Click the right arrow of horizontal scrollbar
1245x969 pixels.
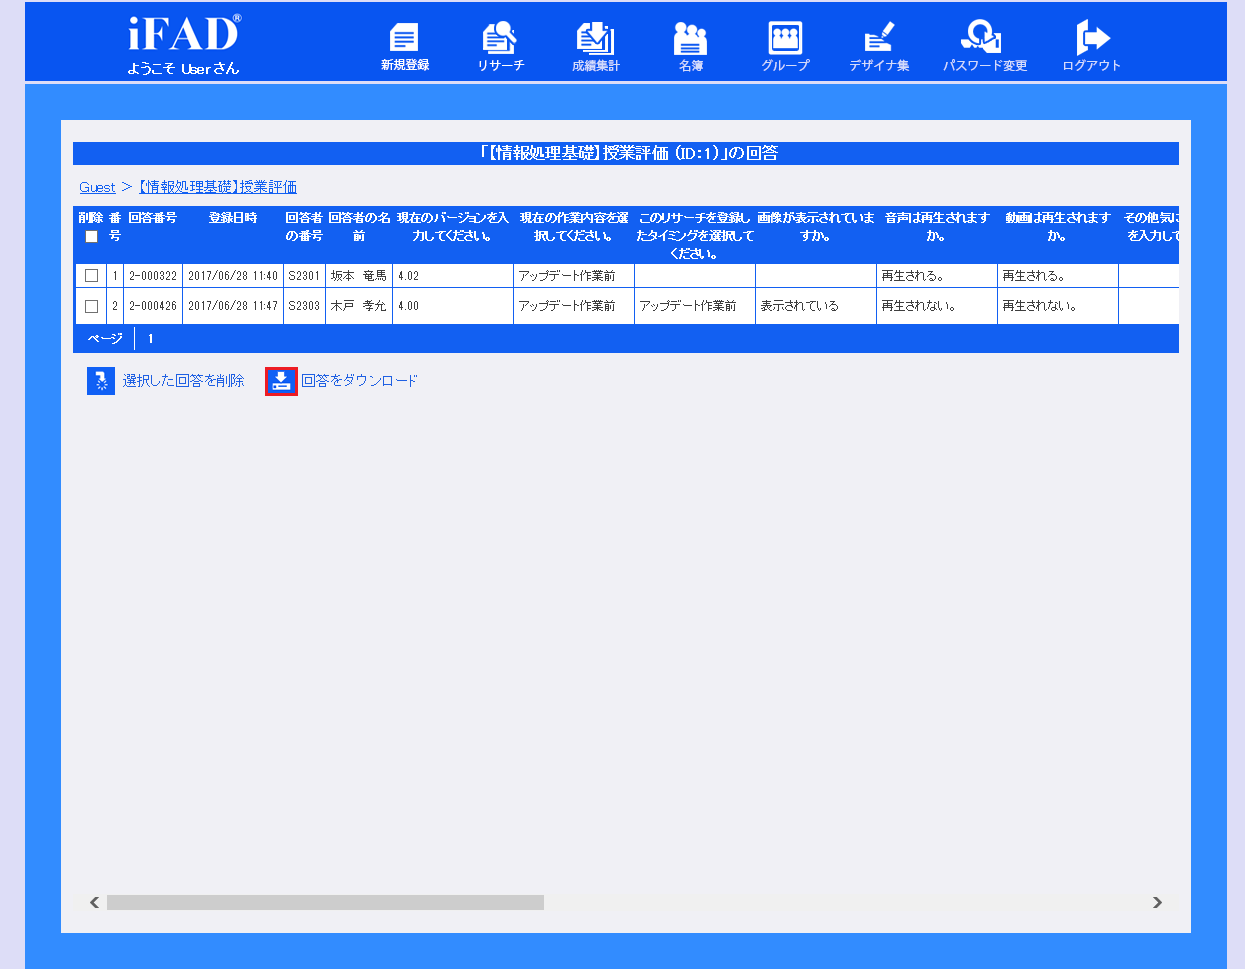pos(1157,902)
